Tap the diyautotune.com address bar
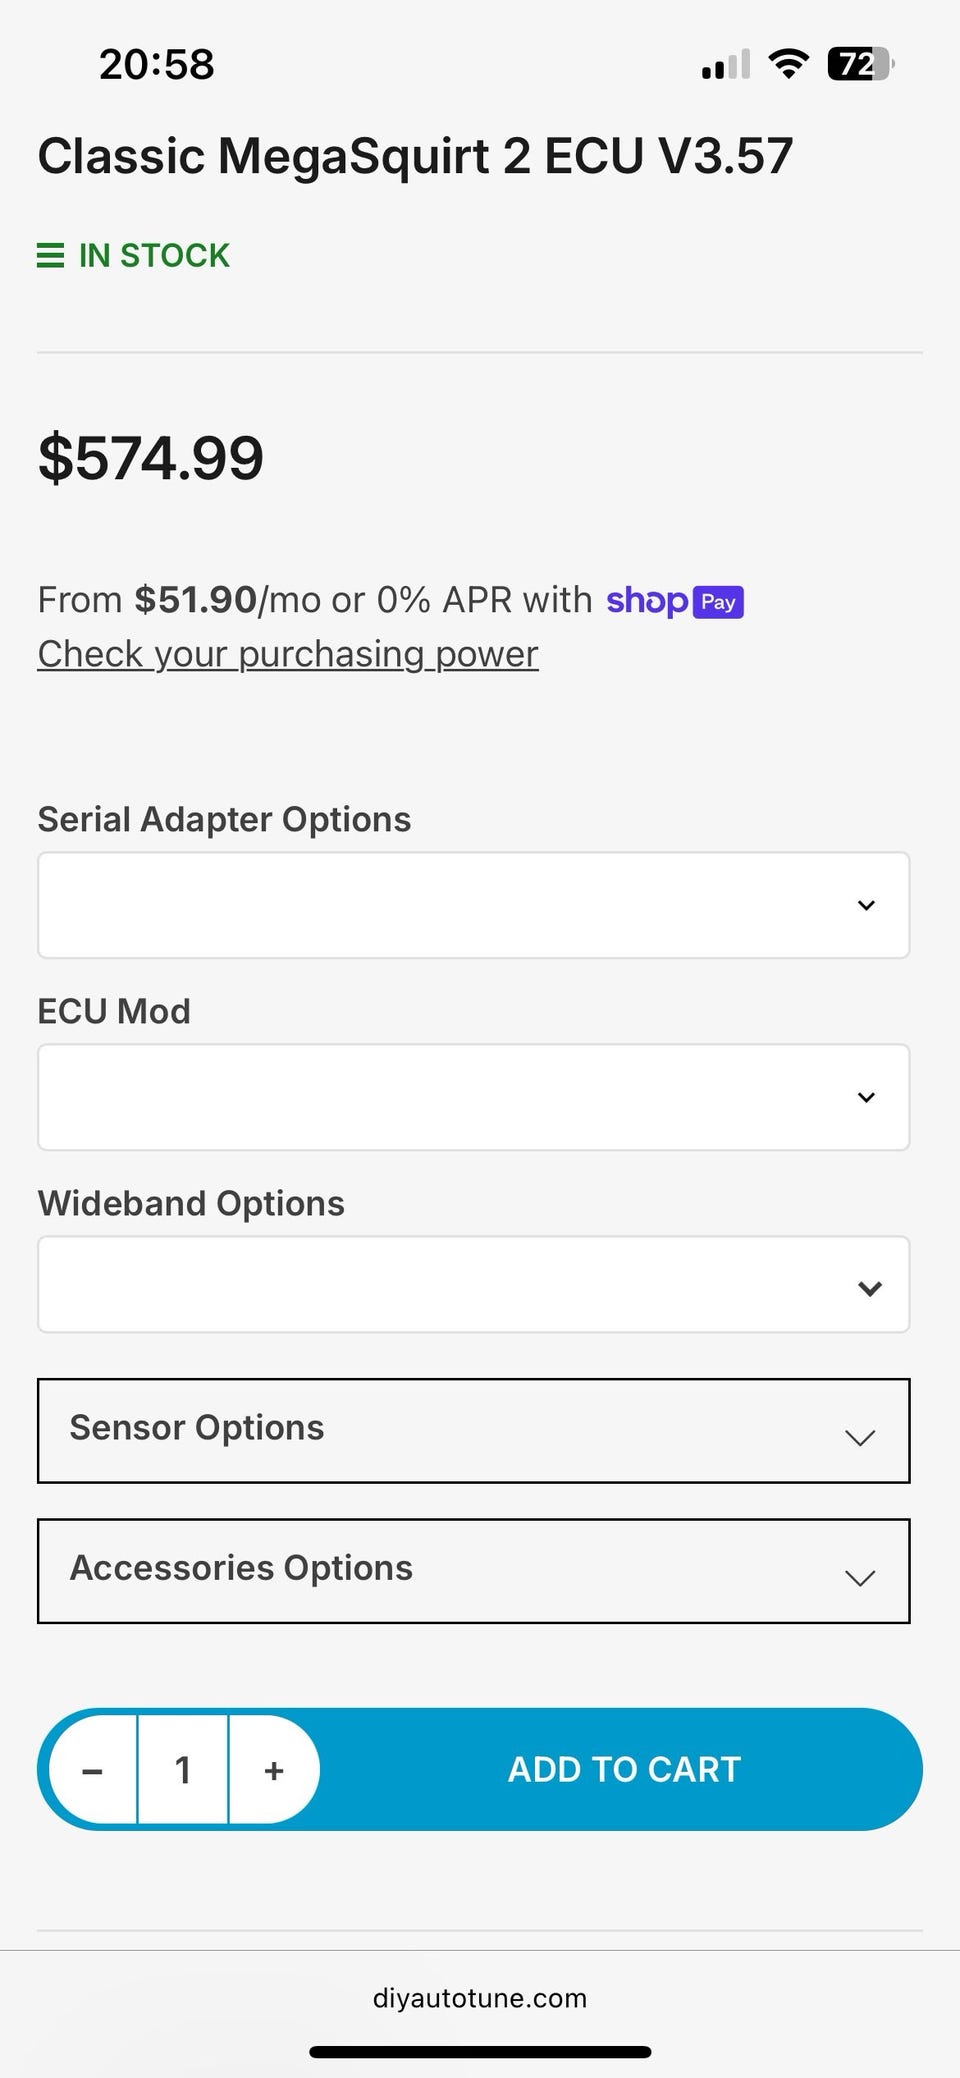 pyautogui.click(x=480, y=1998)
